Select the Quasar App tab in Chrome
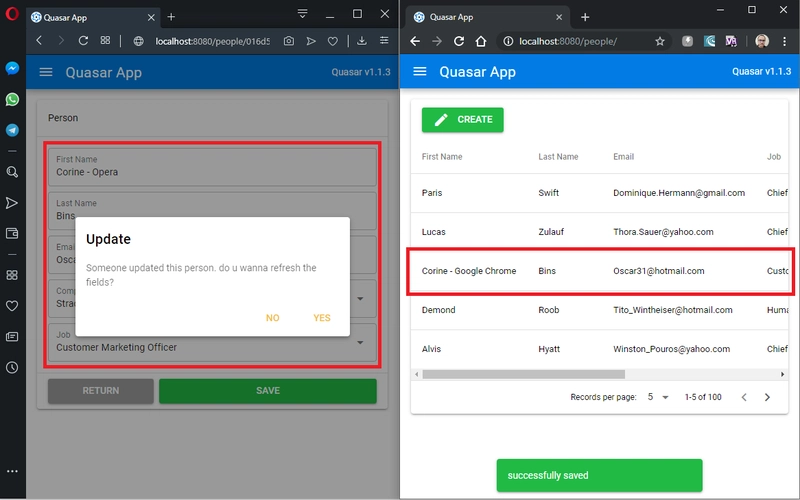 tap(485, 17)
